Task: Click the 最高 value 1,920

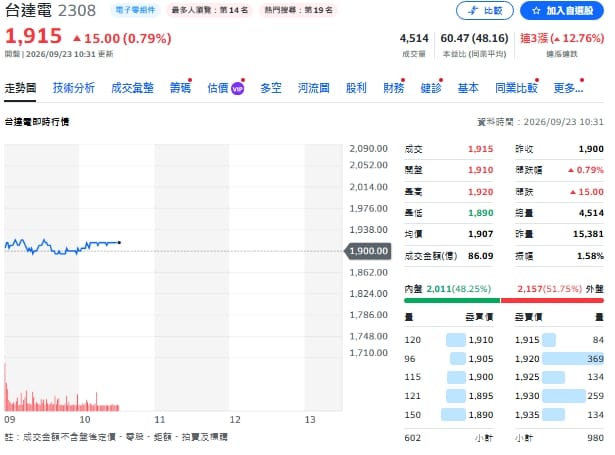Action: pos(480,192)
